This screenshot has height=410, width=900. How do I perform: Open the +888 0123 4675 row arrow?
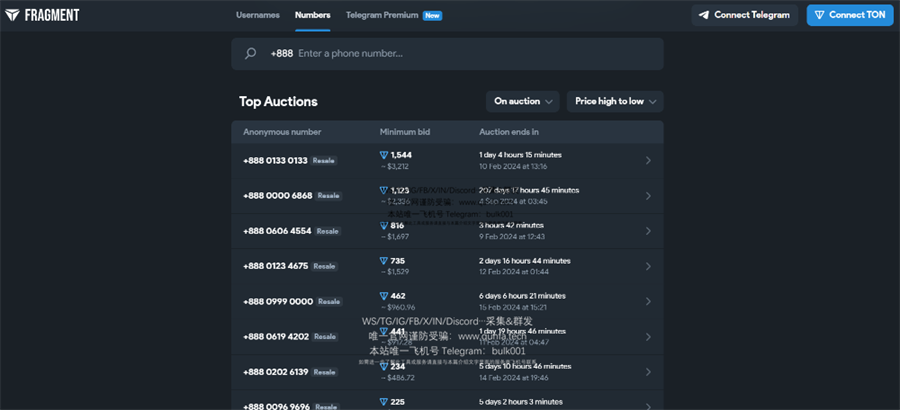click(x=648, y=266)
